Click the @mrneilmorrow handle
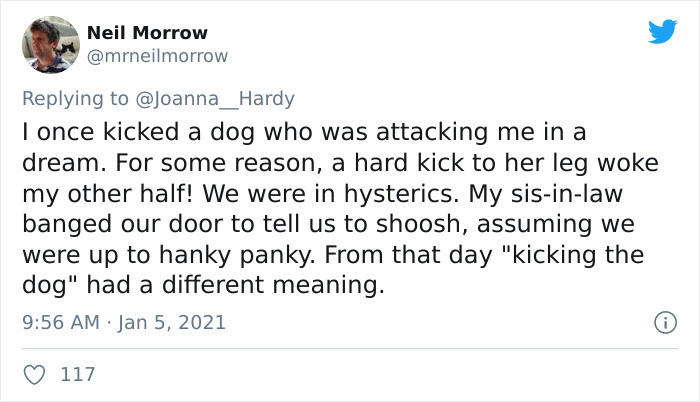The width and height of the screenshot is (700, 402). (157, 56)
